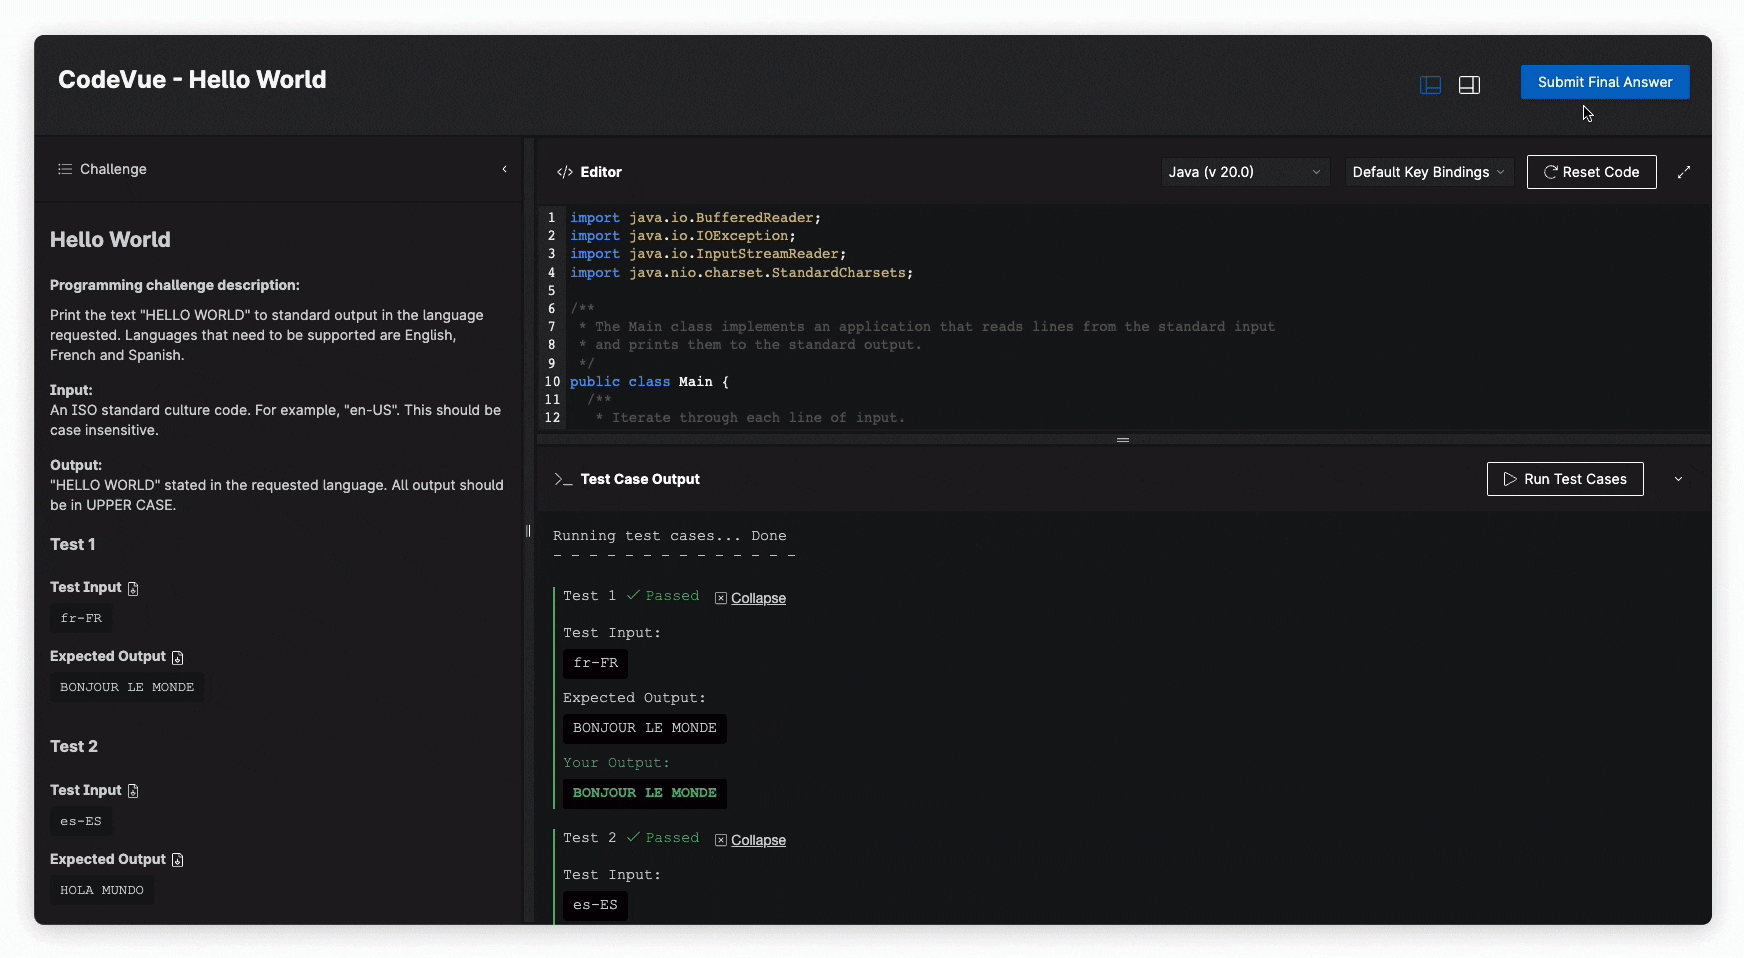Copy Test 1 expected output icon
Viewport: 1744px width, 958px height.
177,657
